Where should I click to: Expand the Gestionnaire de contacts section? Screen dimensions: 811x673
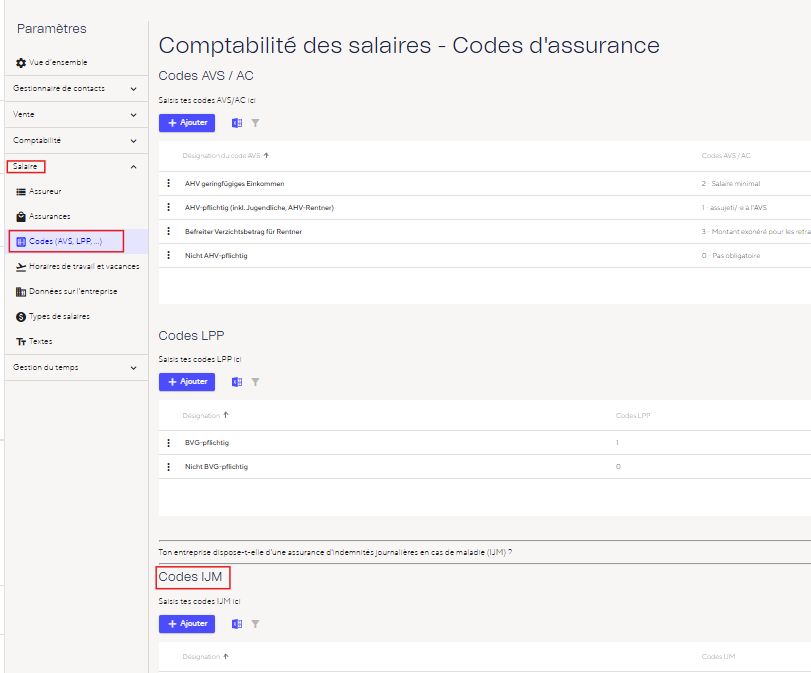point(134,89)
